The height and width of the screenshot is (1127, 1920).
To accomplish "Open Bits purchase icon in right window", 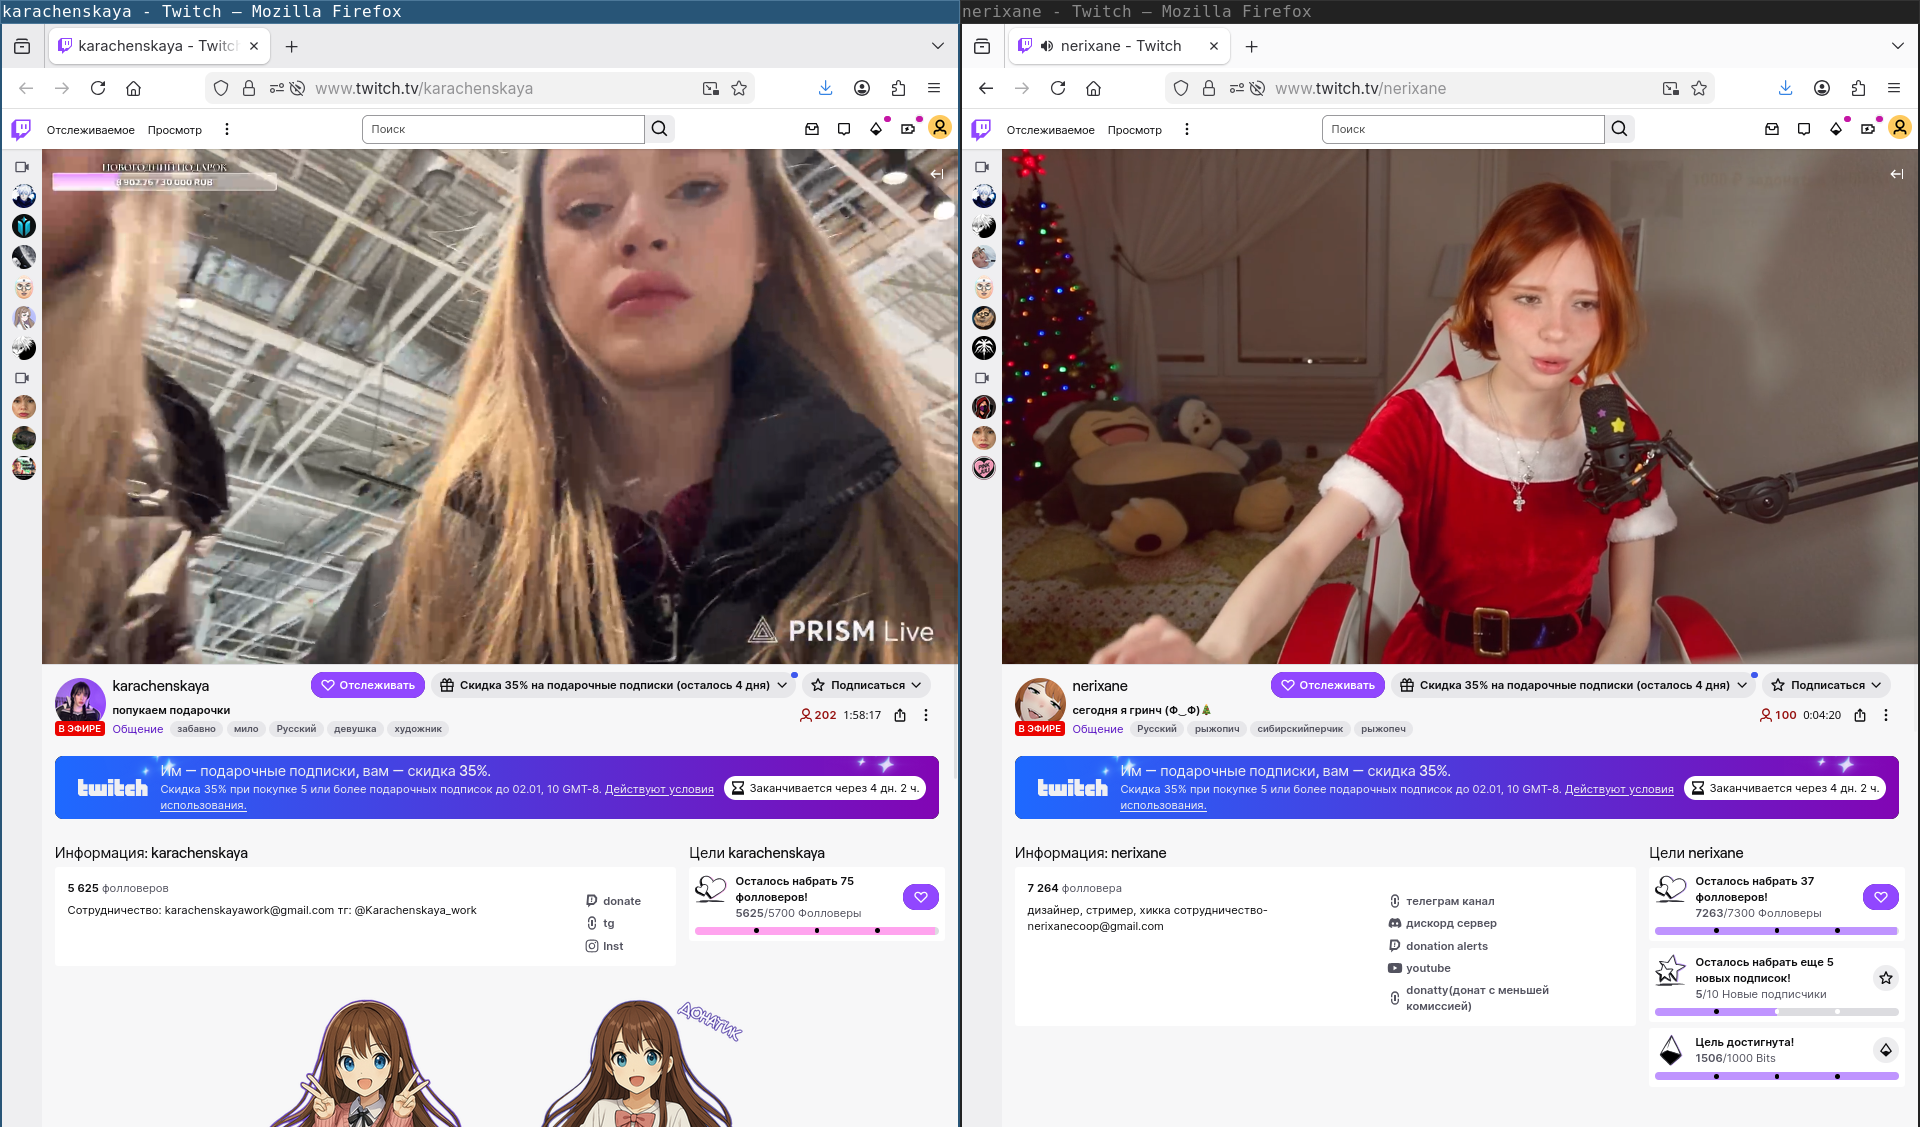I will coord(1836,129).
